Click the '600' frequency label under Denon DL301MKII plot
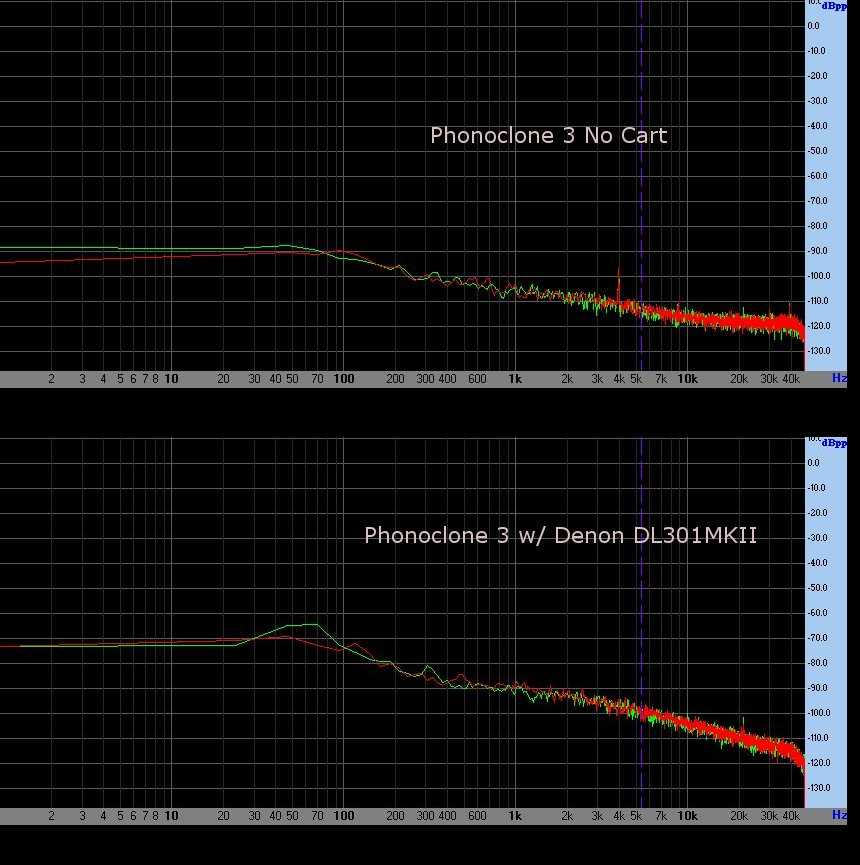The height and width of the screenshot is (865, 860). point(477,816)
